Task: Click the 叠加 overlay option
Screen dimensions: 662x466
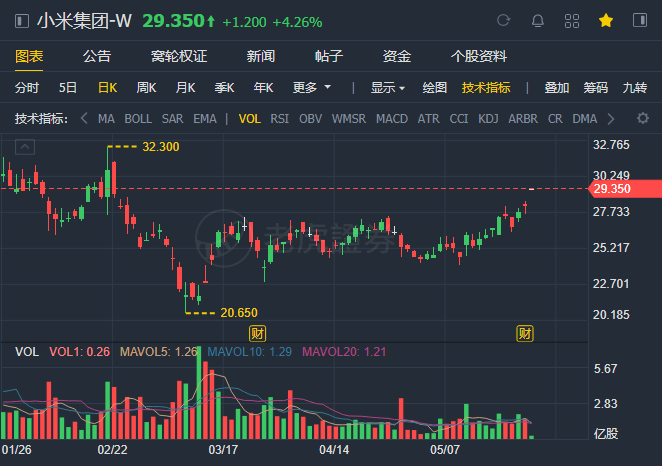Action: [x=556, y=88]
